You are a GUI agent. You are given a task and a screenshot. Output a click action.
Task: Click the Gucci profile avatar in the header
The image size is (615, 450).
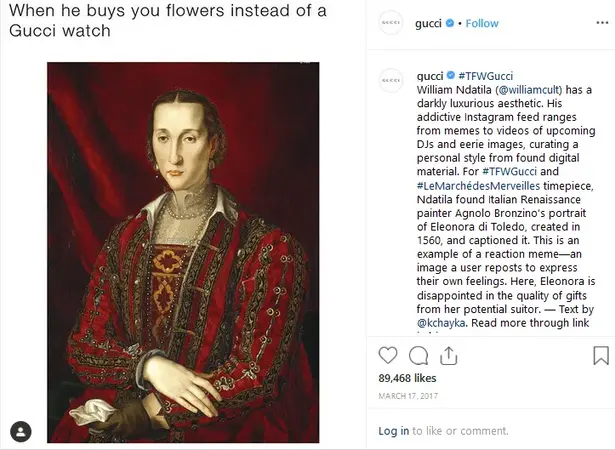point(393,23)
